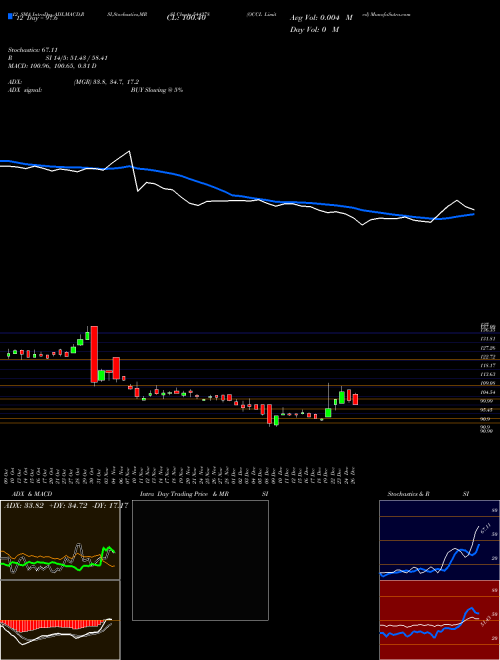Click the 'Stochastics & R' panel title
The width and height of the screenshot is (500, 660).
[409, 494]
